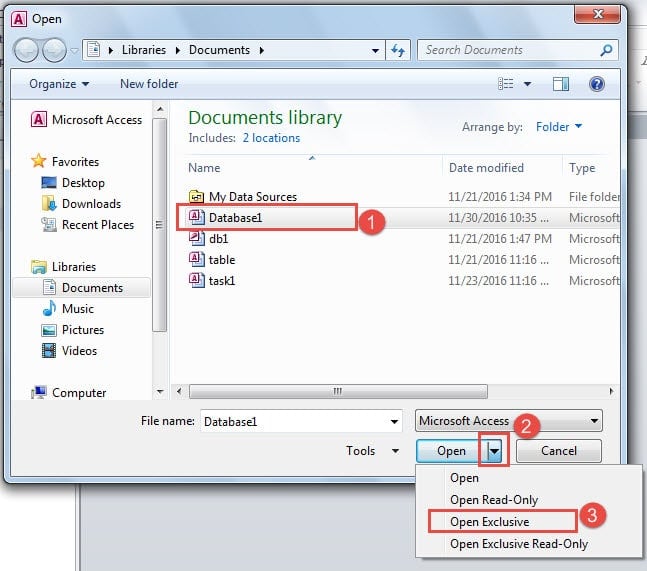This screenshot has height=571, width=647.
Task: Open the Organize dropdown menu
Action: [x=59, y=84]
